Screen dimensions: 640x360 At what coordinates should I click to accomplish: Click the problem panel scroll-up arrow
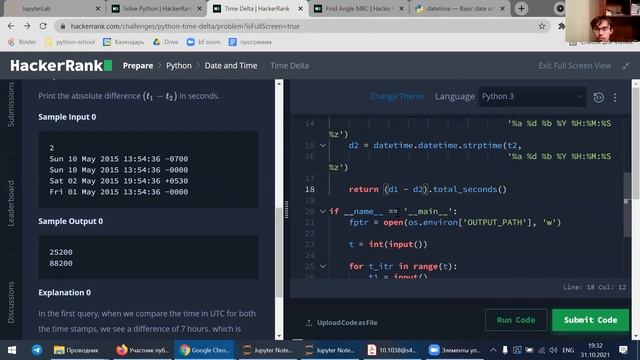pyautogui.click(x=279, y=84)
